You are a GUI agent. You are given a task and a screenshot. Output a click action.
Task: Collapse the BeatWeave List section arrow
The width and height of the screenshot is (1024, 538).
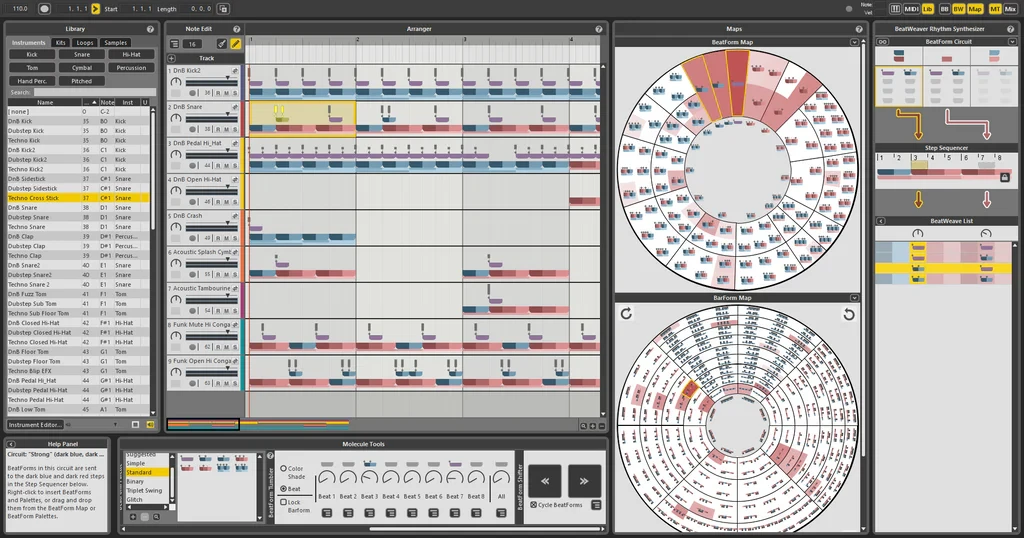[x=881, y=221]
